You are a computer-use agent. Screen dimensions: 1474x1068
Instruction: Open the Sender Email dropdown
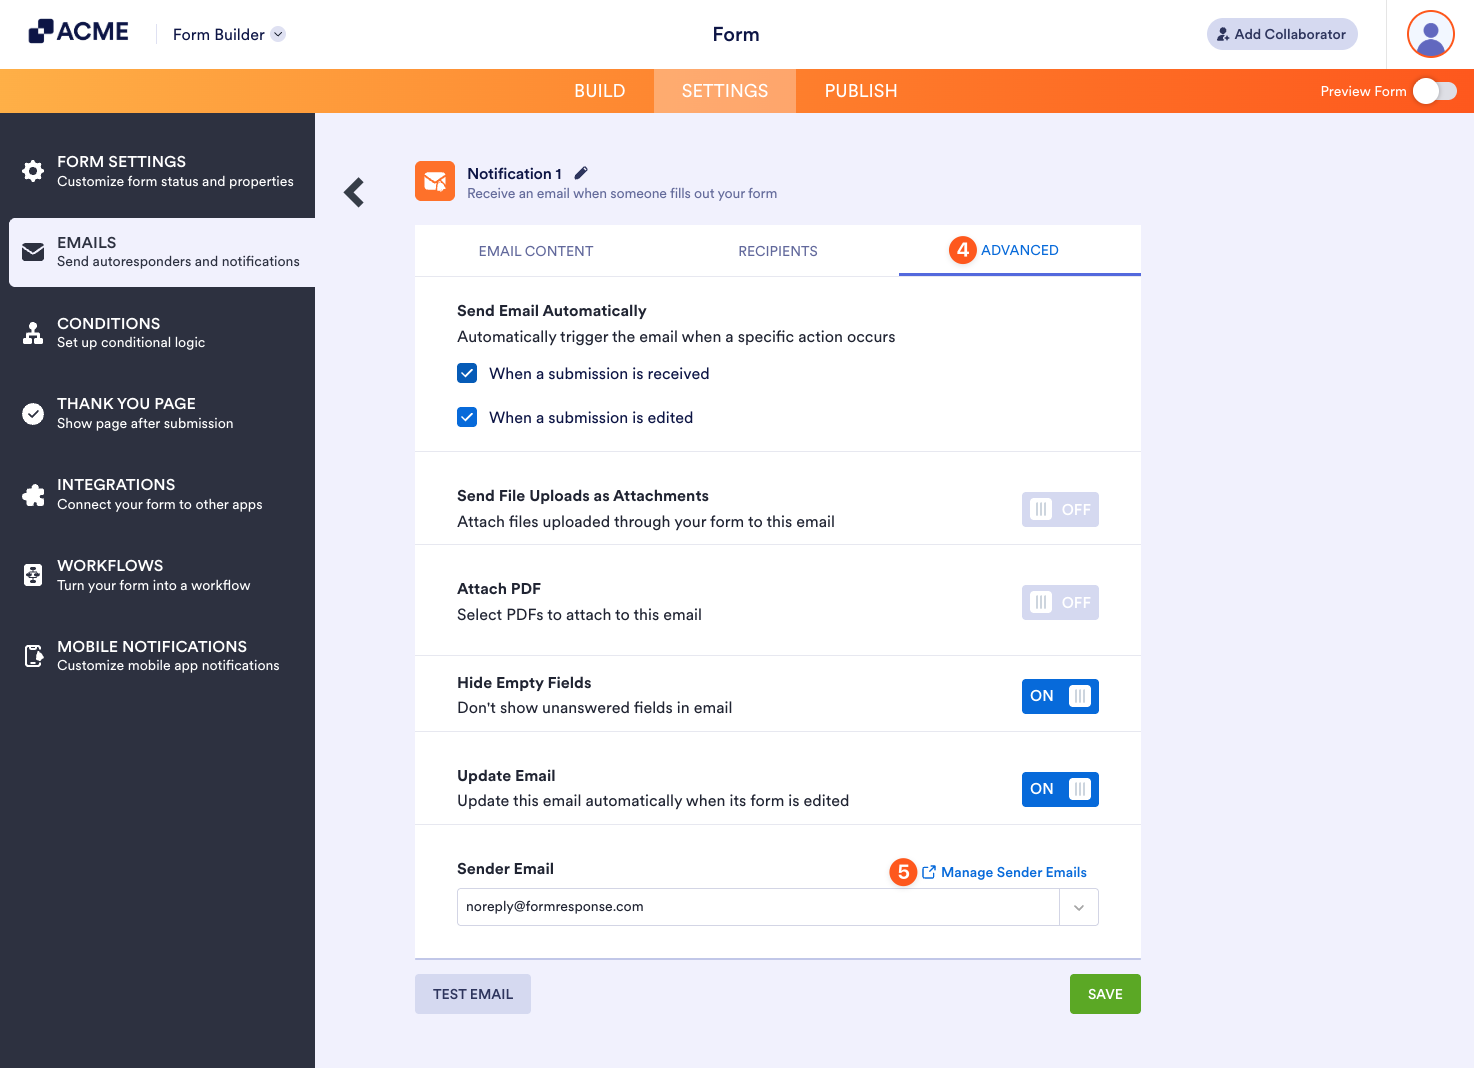pos(1078,907)
